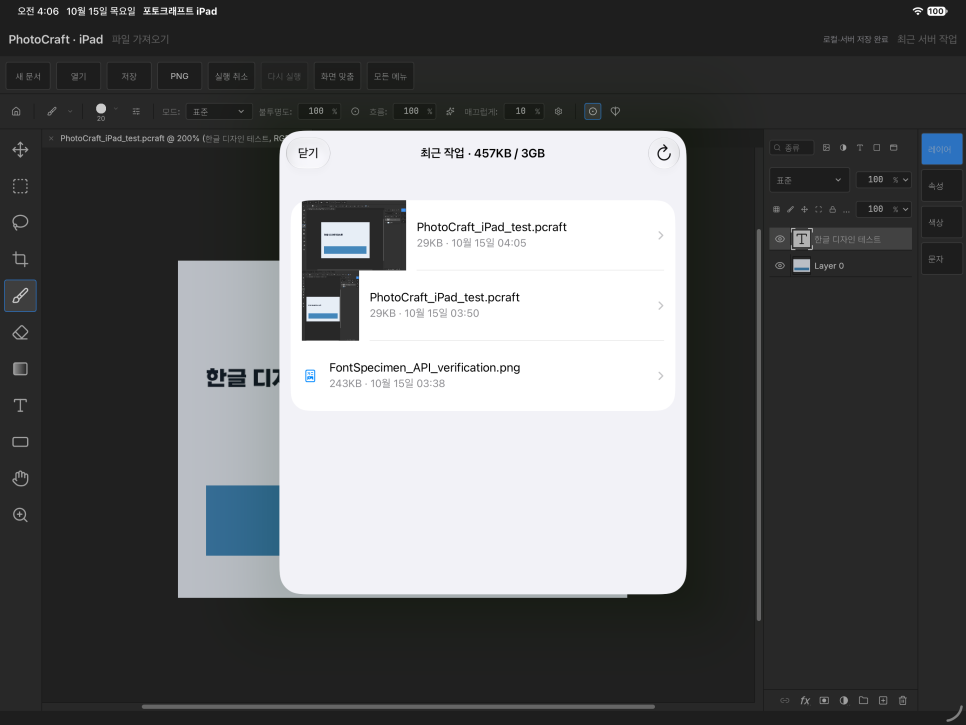966x725 pixels.
Task: Open smoothing settings gear icon
Action: click(x=558, y=111)
